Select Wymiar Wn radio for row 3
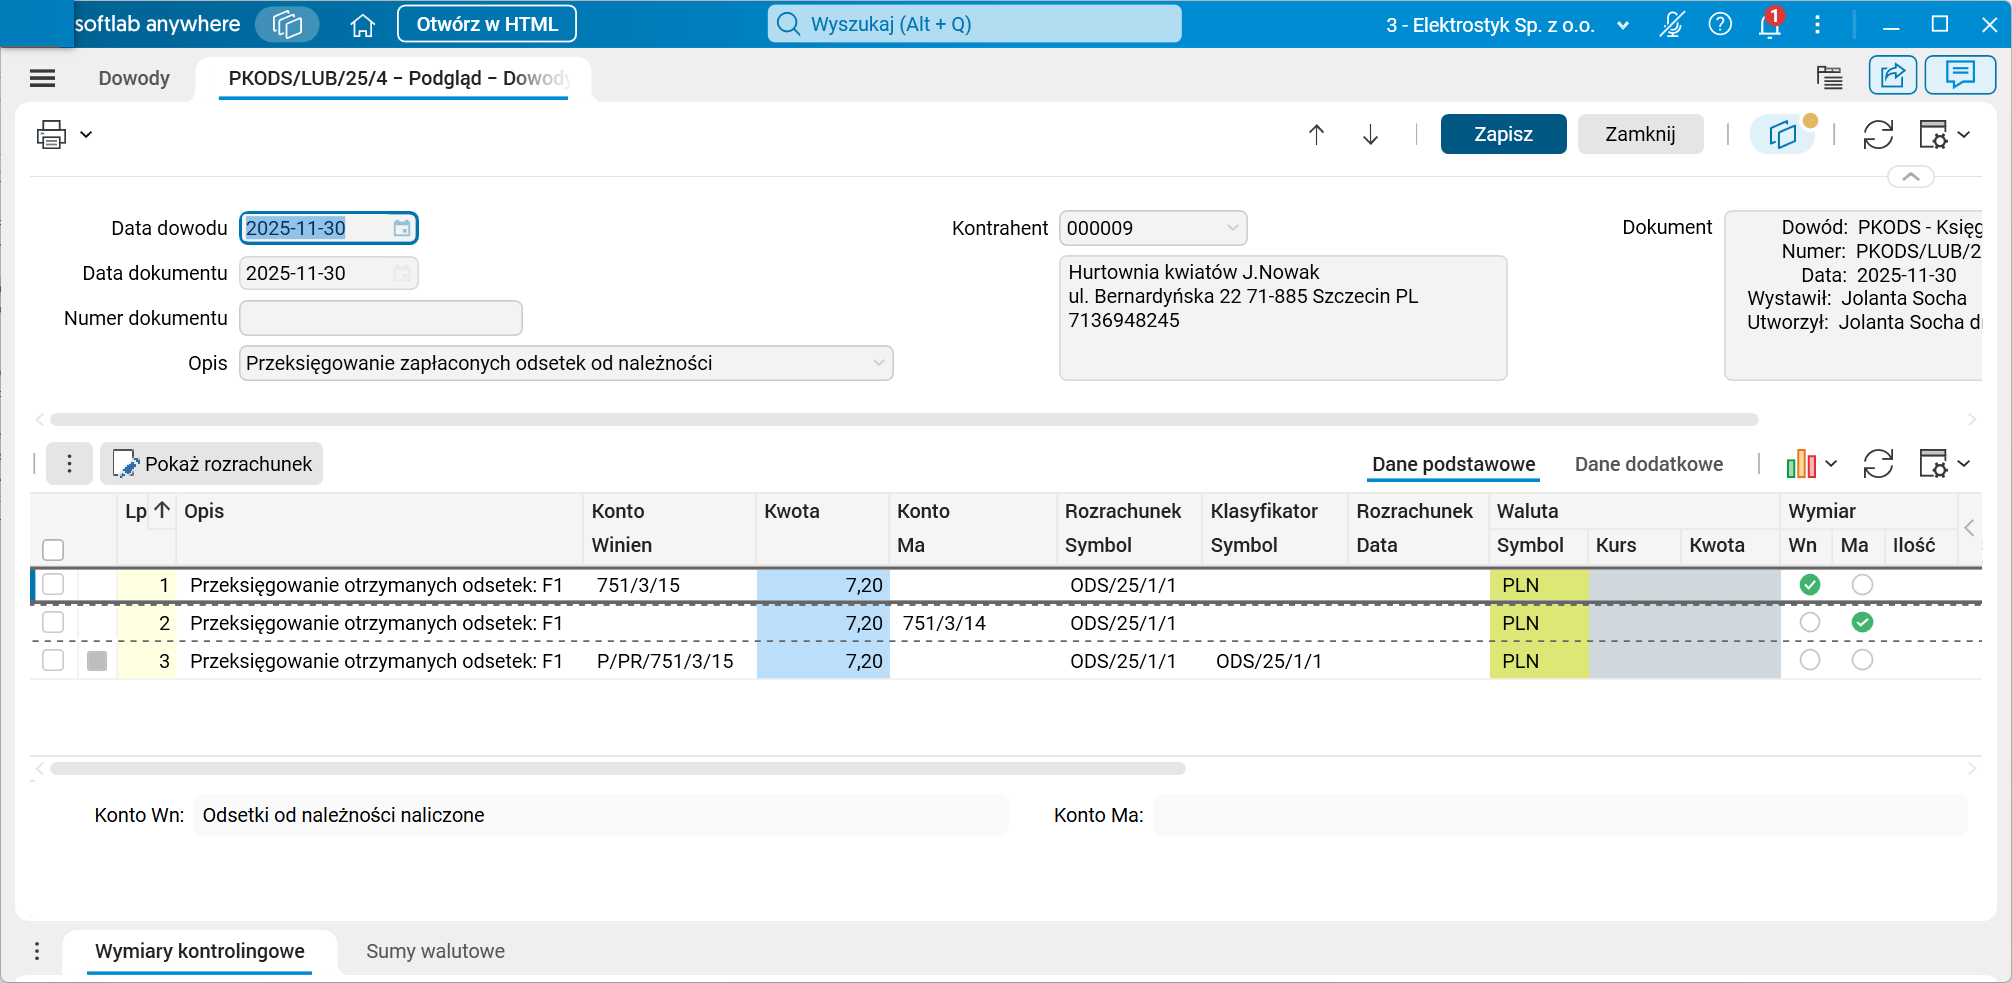Screen dimensions: 2012x983 (x=1810, y=660)
